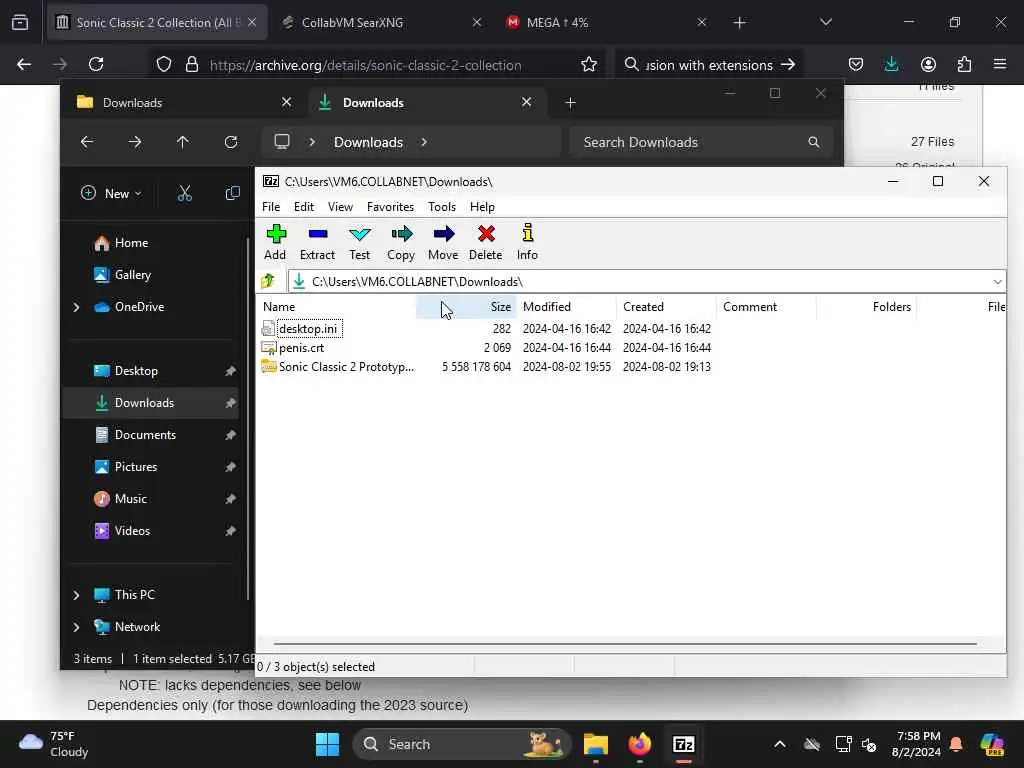Click the Folders column header
The image size is (1024, 768).
(866, 306)
